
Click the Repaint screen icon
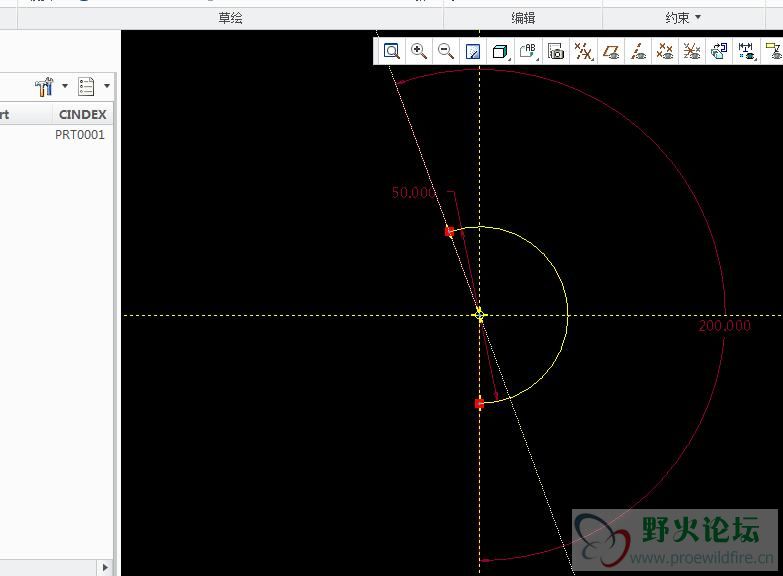point(474,51)
